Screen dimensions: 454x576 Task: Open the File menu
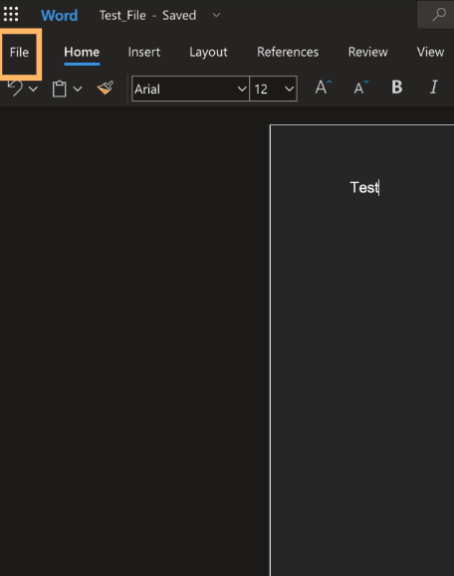click(19, 52)
